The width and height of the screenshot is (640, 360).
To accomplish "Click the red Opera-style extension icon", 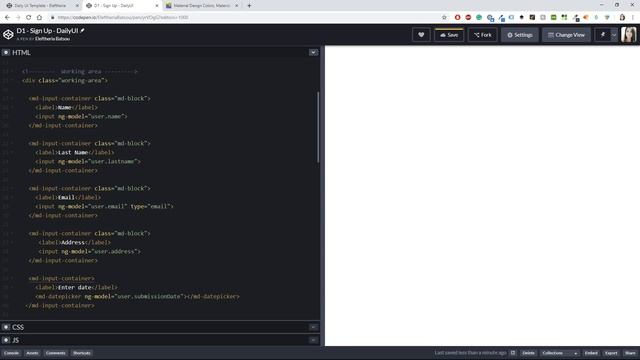I will 457,18.
